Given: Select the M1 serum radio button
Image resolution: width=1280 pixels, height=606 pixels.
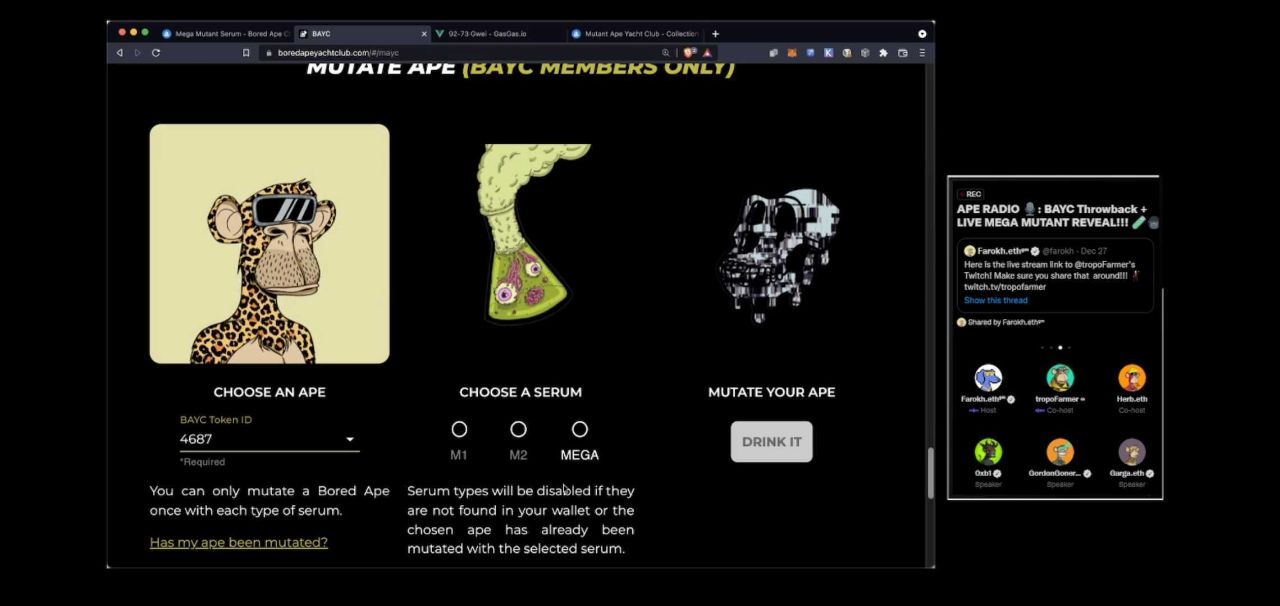Looking at the screenshot, I should point(459,429).
